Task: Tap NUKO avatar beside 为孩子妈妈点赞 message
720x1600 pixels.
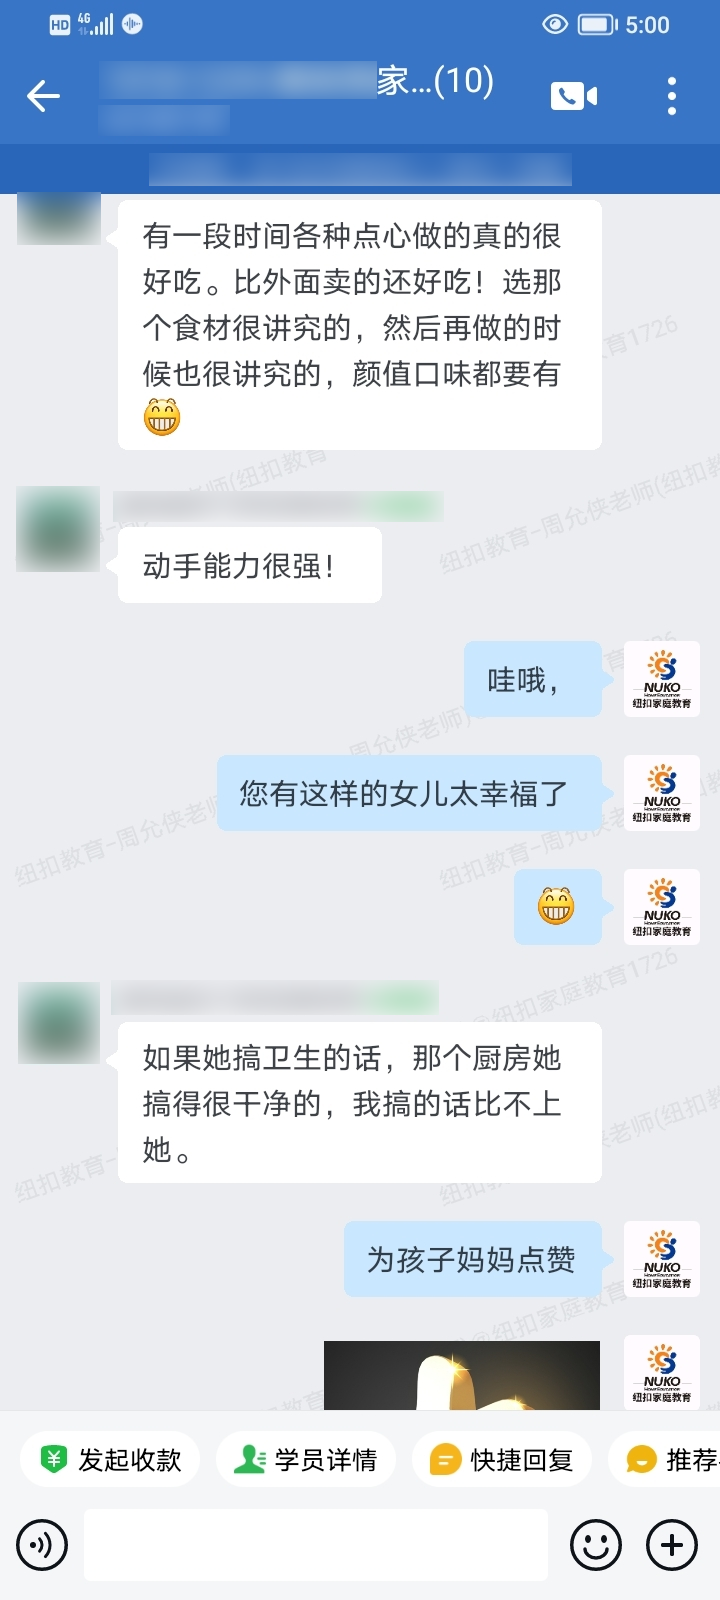Action: coord(662,1259)
